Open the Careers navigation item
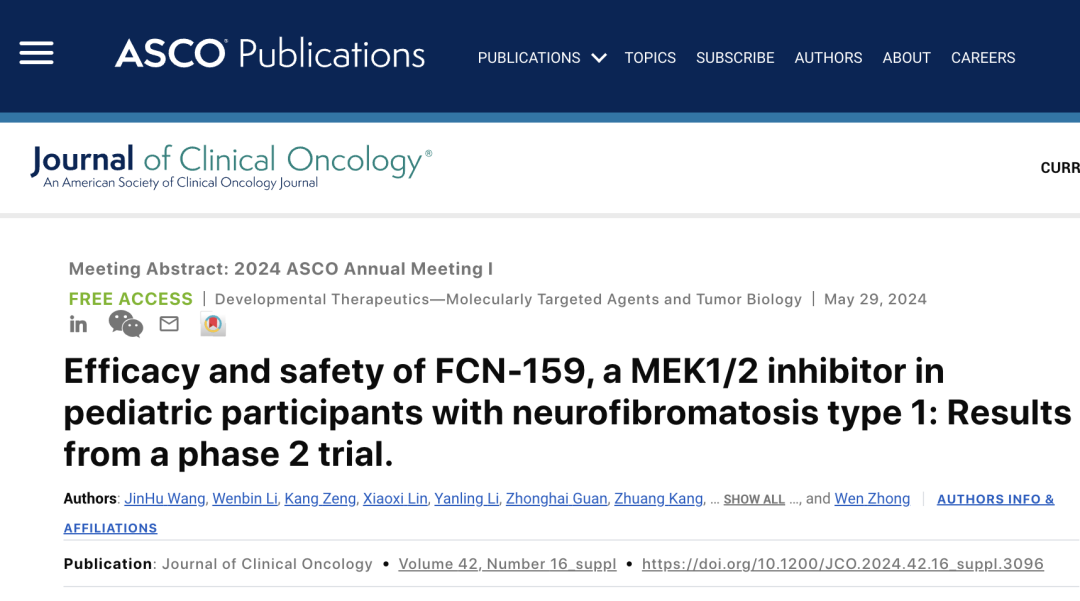The height and width of the screenshot is (601, 1080). tap(983, 58)
